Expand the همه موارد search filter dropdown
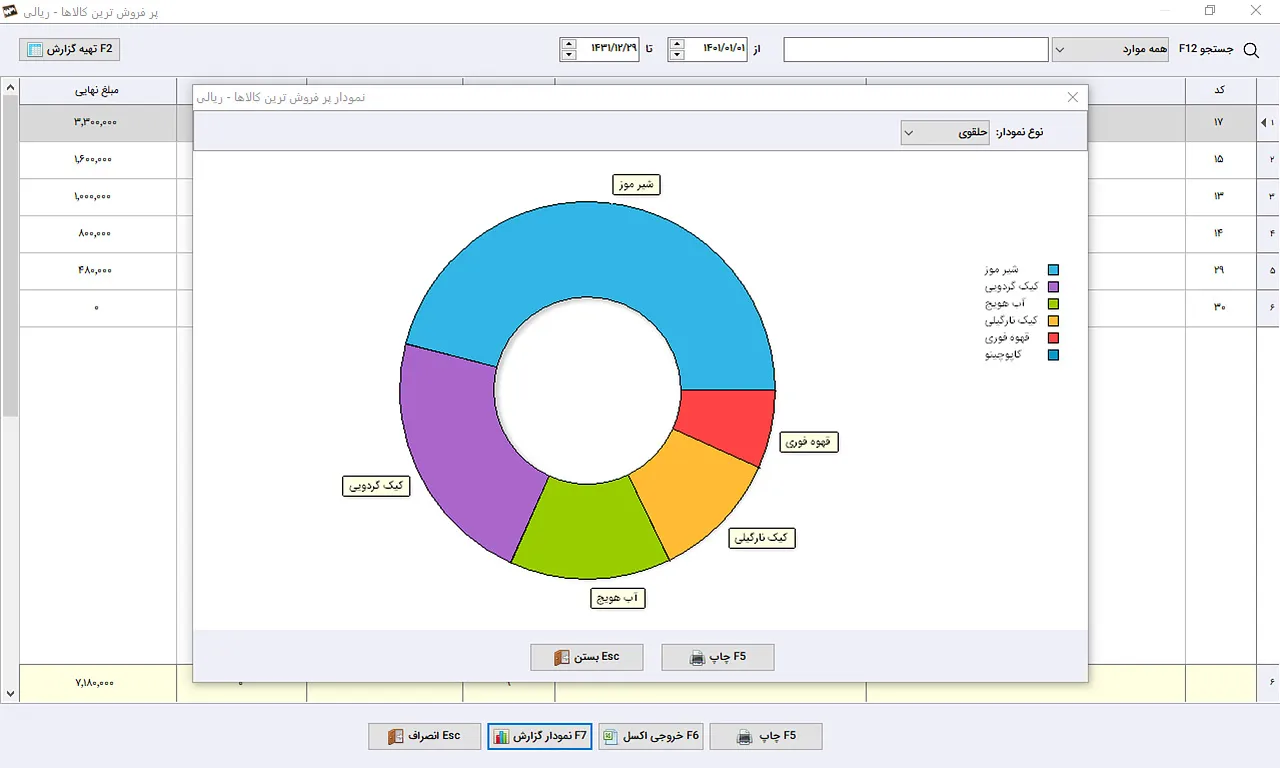The image size is (1280, 768). pos(1110,49)
